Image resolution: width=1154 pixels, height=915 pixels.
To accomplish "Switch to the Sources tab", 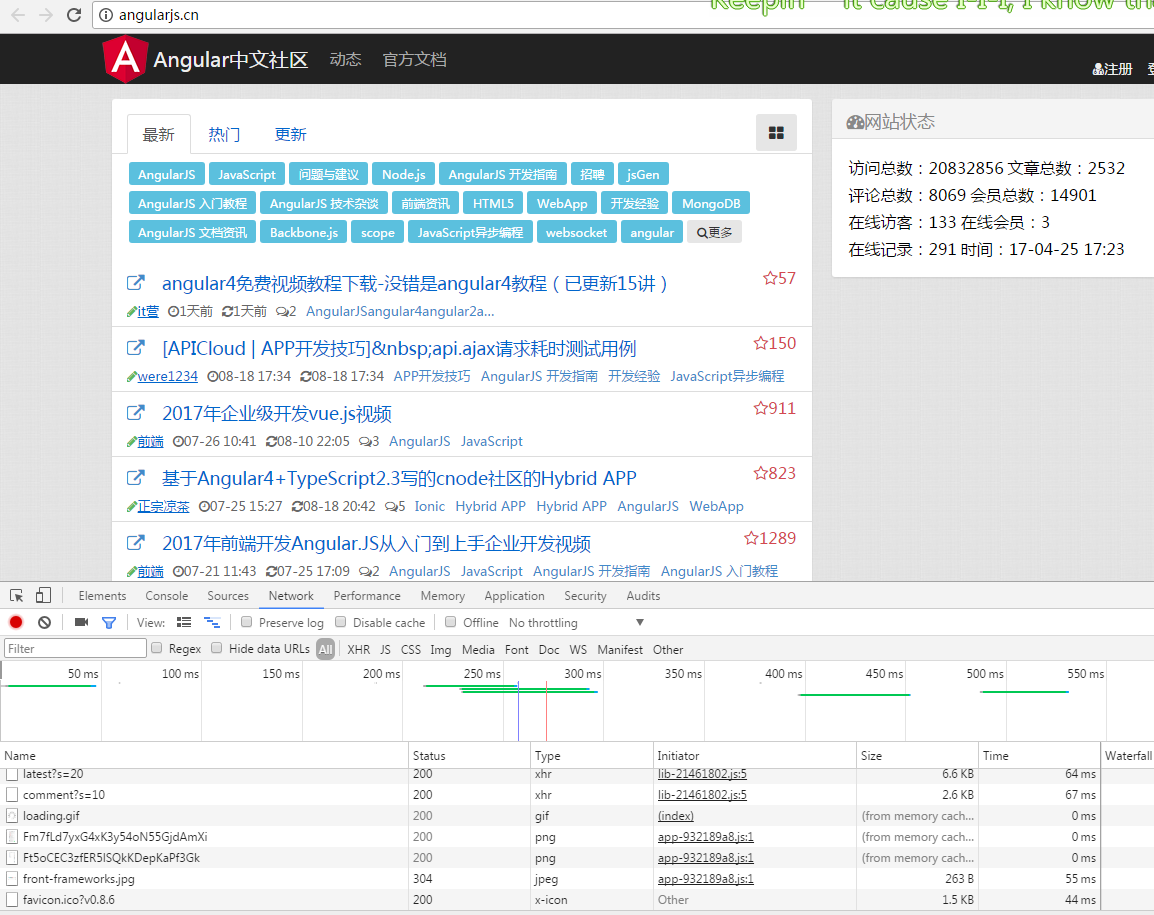I will tap(228, 596).
